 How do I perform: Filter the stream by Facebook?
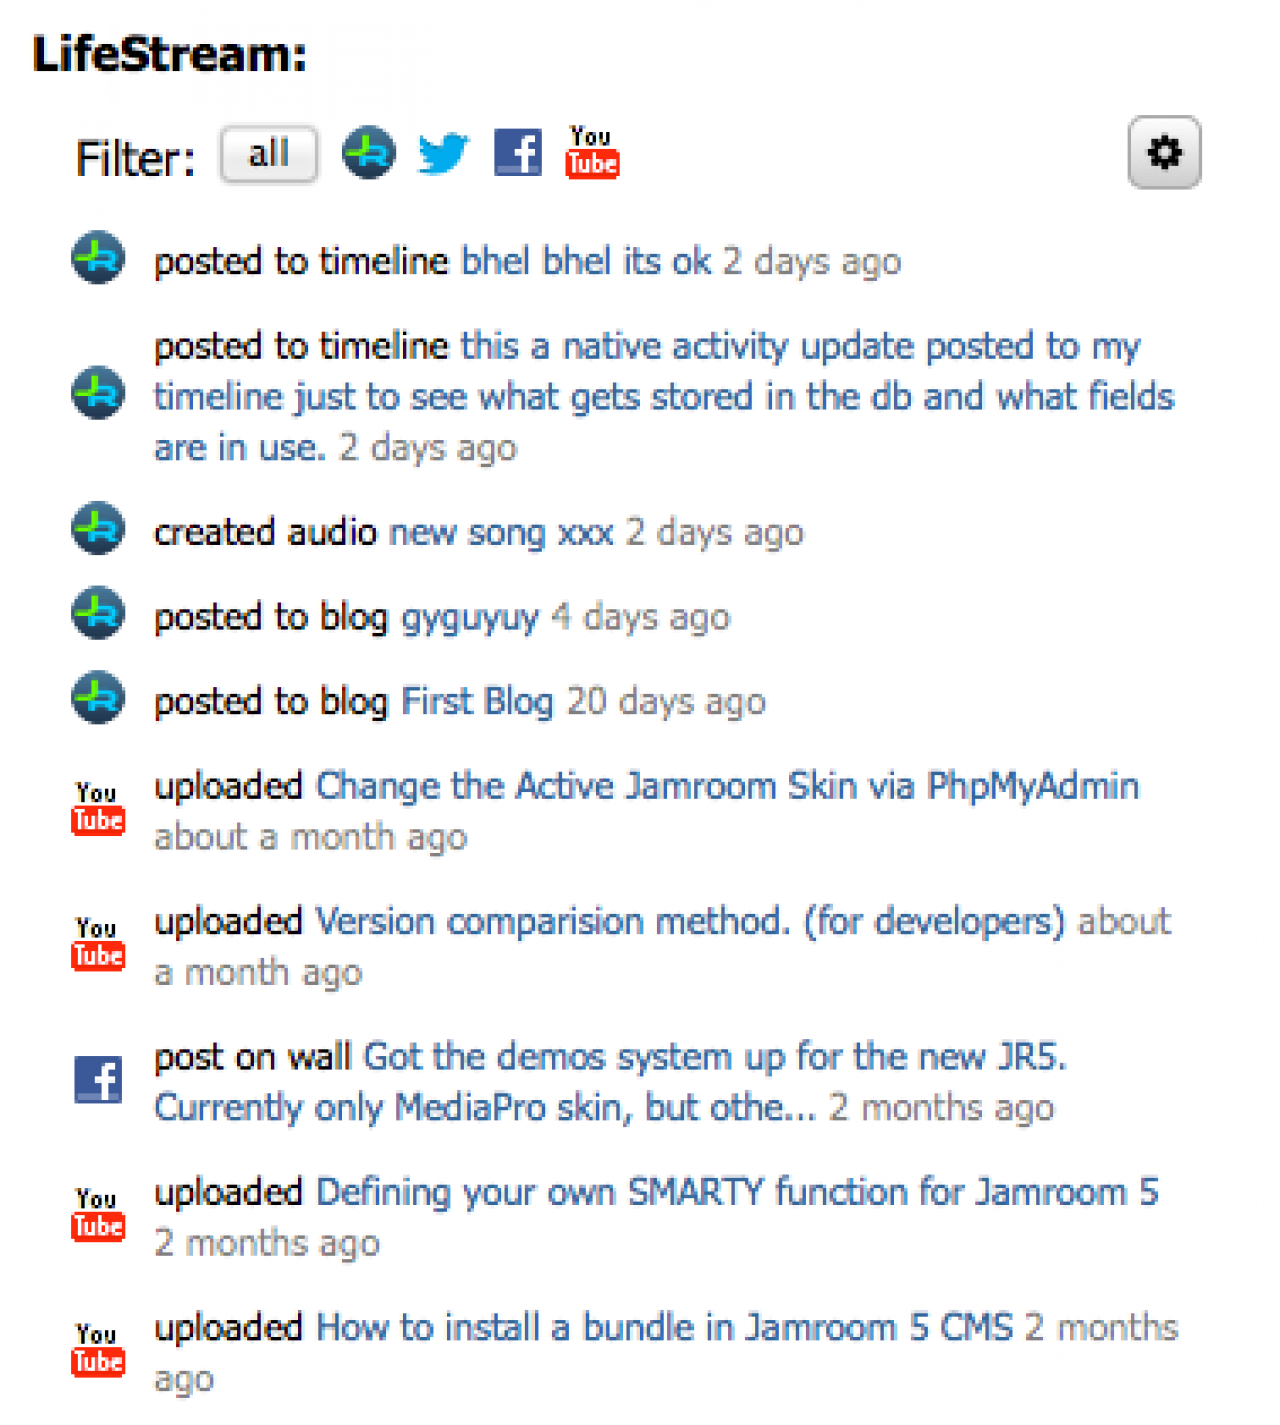click(518, 153)
